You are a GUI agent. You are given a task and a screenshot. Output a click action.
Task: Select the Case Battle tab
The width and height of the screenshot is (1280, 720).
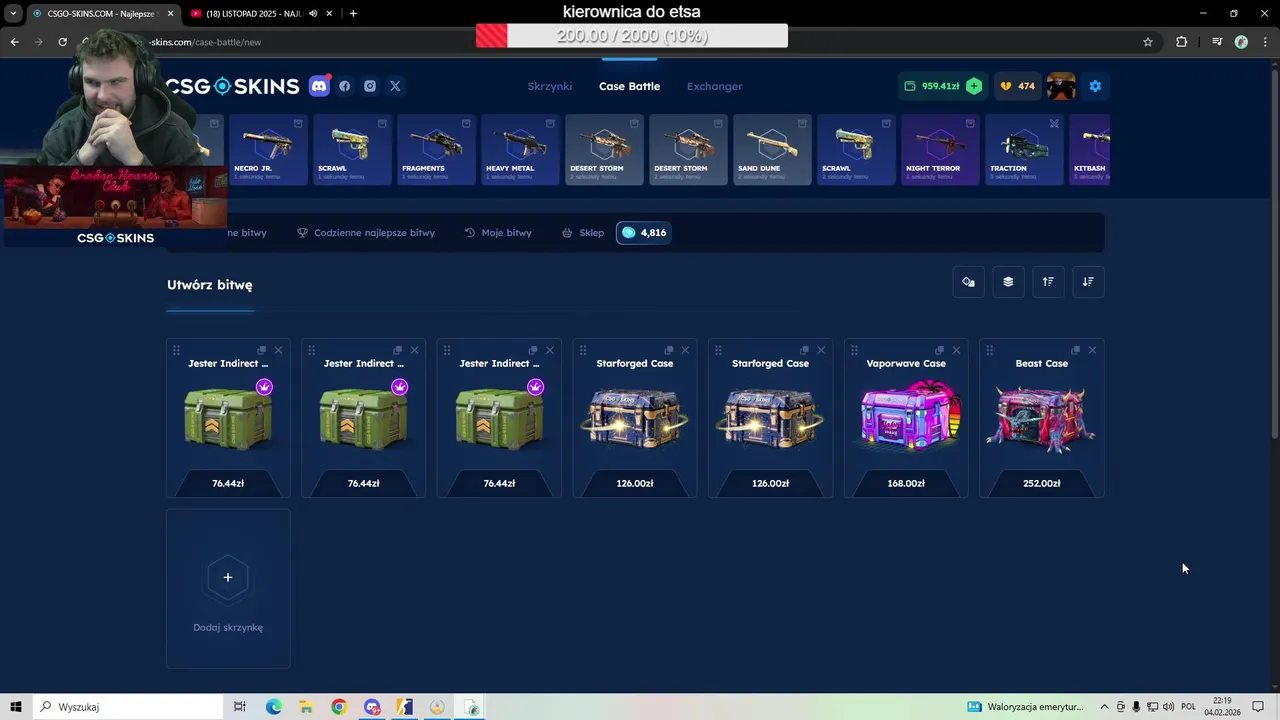629,86
